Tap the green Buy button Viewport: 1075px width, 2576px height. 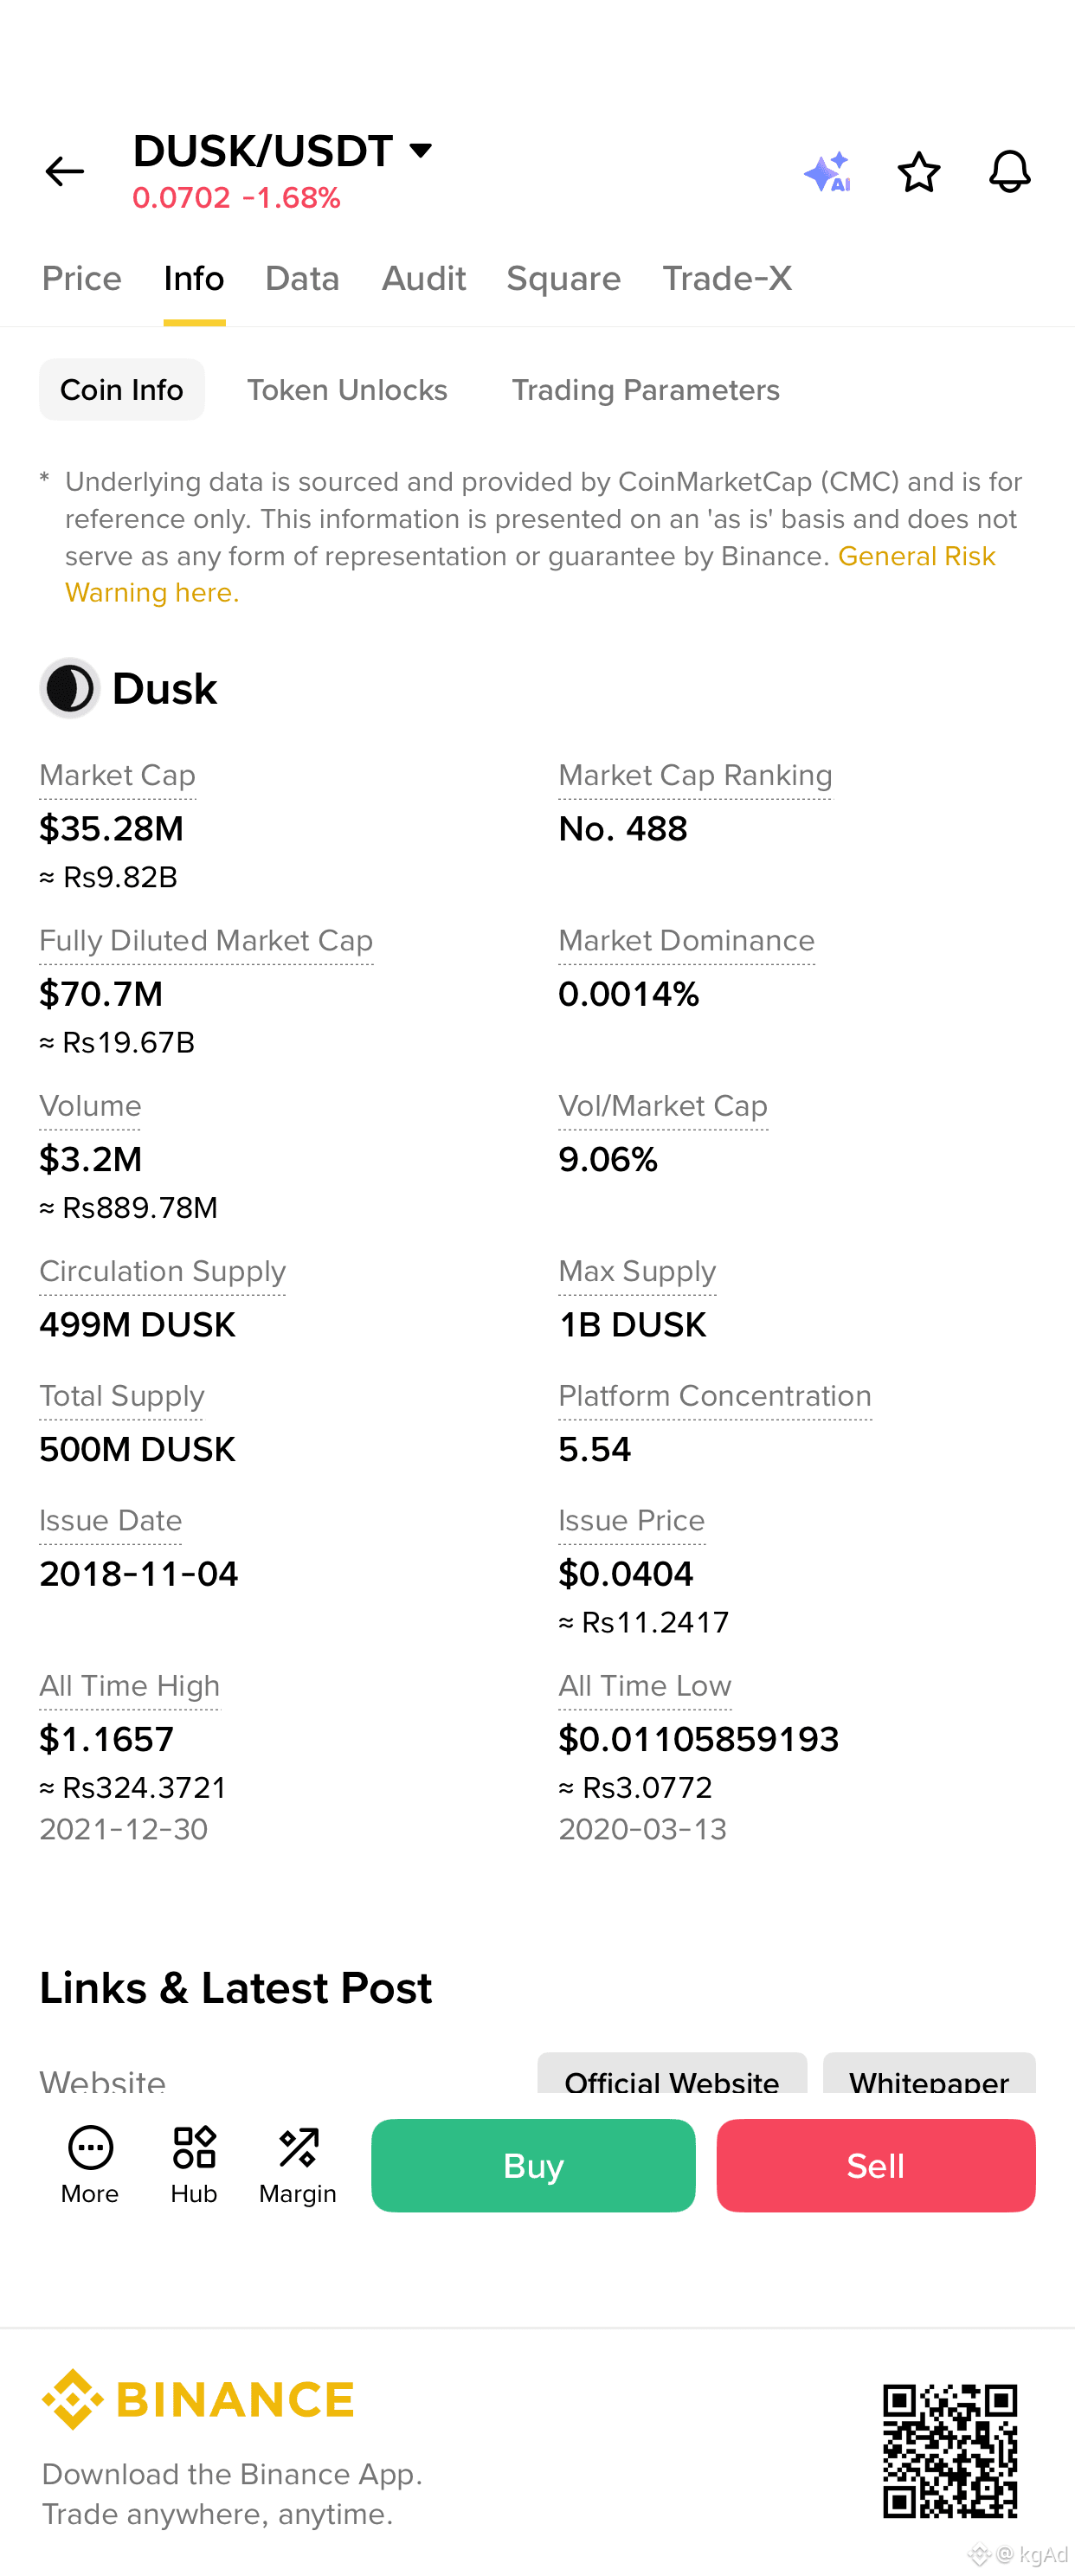(533, 2165)
